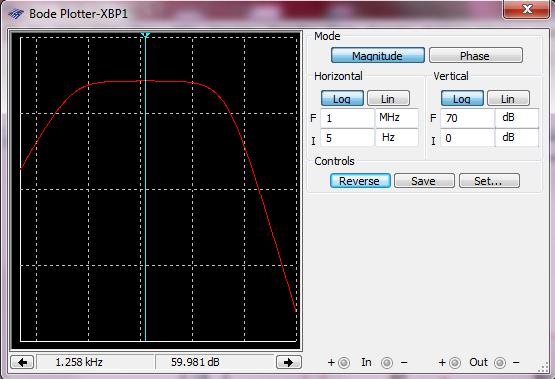Click the Out positive terminal

[455, 363]
